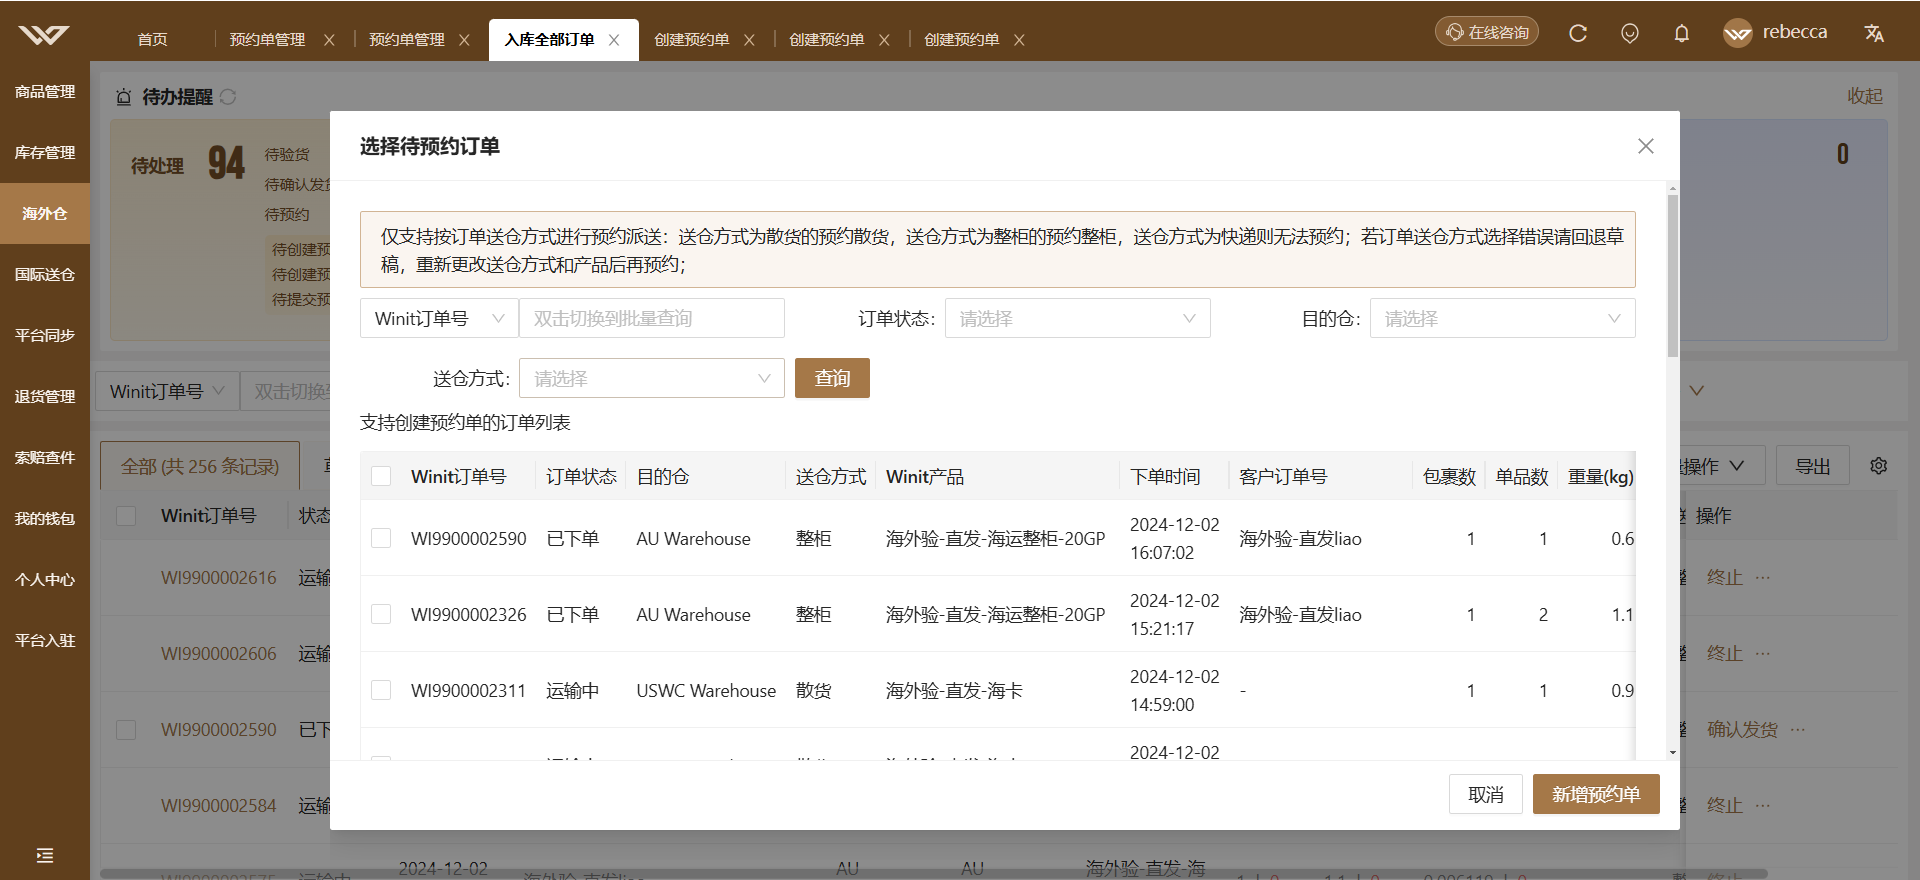Click the 包裹数 column header
This screenshot has width=1920, height=880.
(x=1449, y=476)
